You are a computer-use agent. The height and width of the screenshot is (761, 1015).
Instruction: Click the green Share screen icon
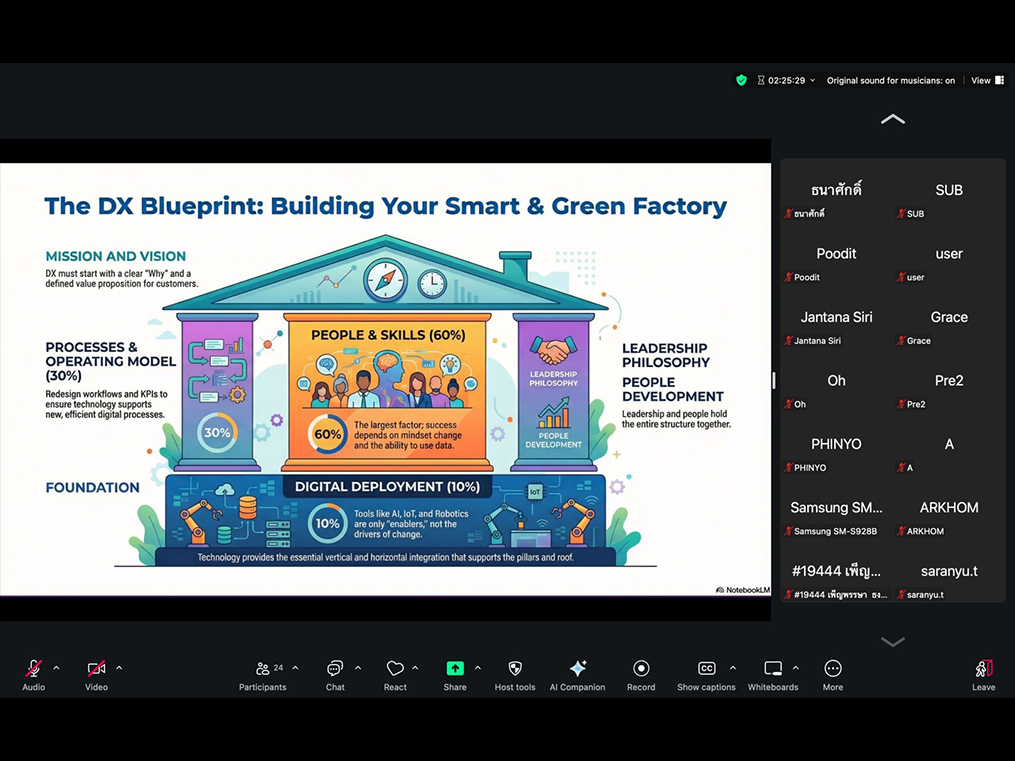coord(455,669)
